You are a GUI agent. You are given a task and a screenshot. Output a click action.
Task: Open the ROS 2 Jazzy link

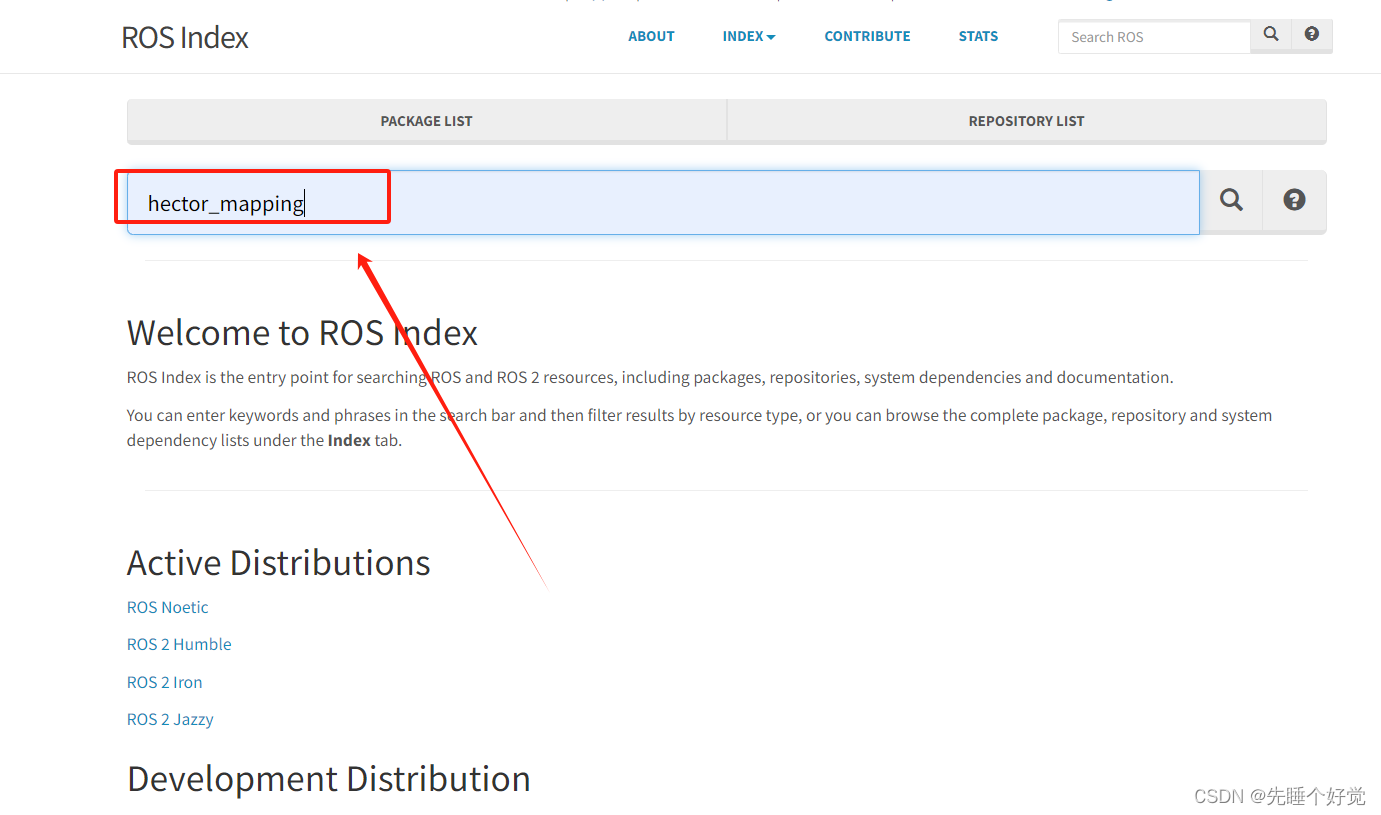point(170,719)
